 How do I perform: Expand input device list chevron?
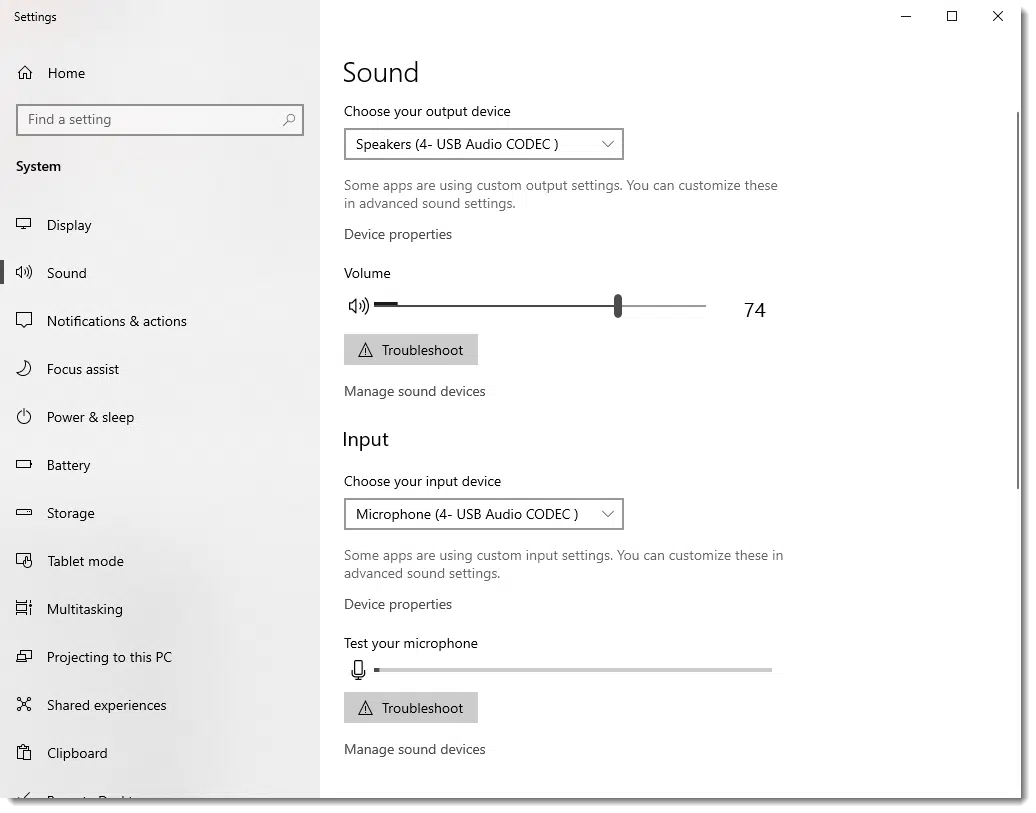point(608,514)
